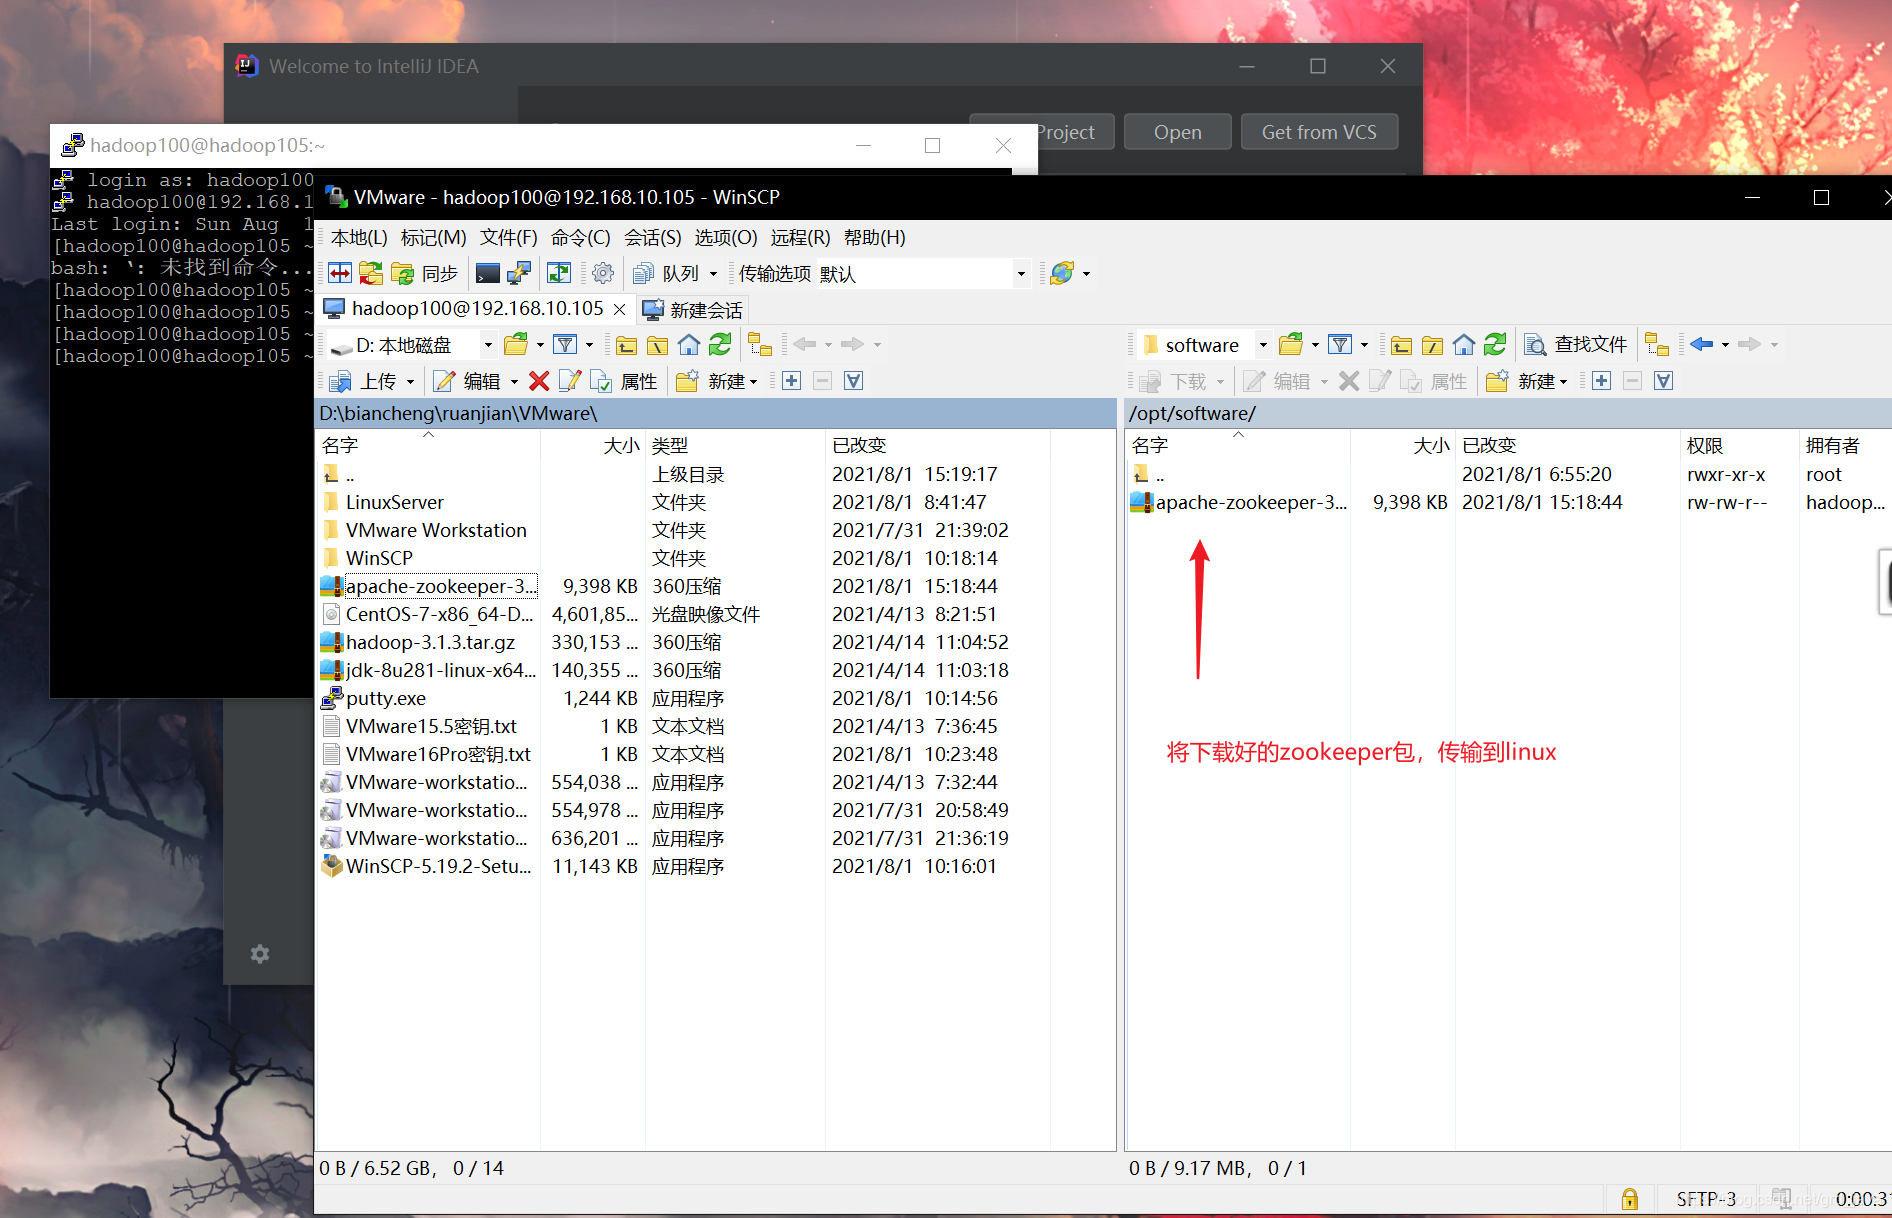Click the preferences gear icon in toolbar

pyautogui.click(x=602, y=273)
